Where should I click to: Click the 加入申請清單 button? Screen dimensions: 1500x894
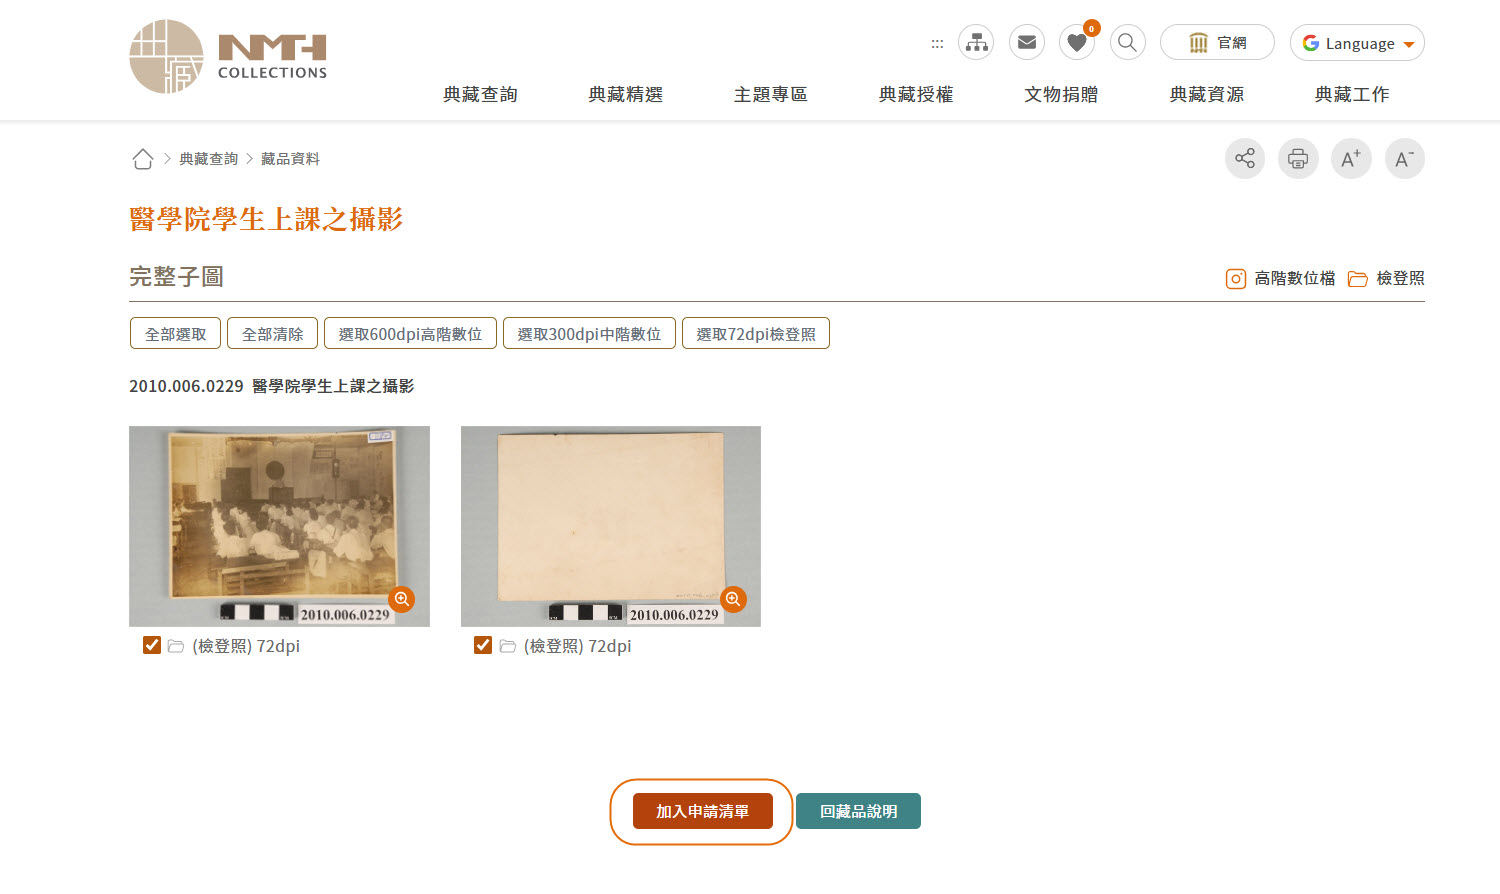pos(702,811)
